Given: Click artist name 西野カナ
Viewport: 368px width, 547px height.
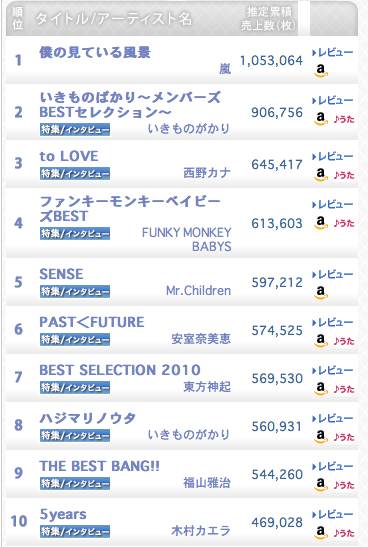Looking at the screenshot, I should pos(207,173).
